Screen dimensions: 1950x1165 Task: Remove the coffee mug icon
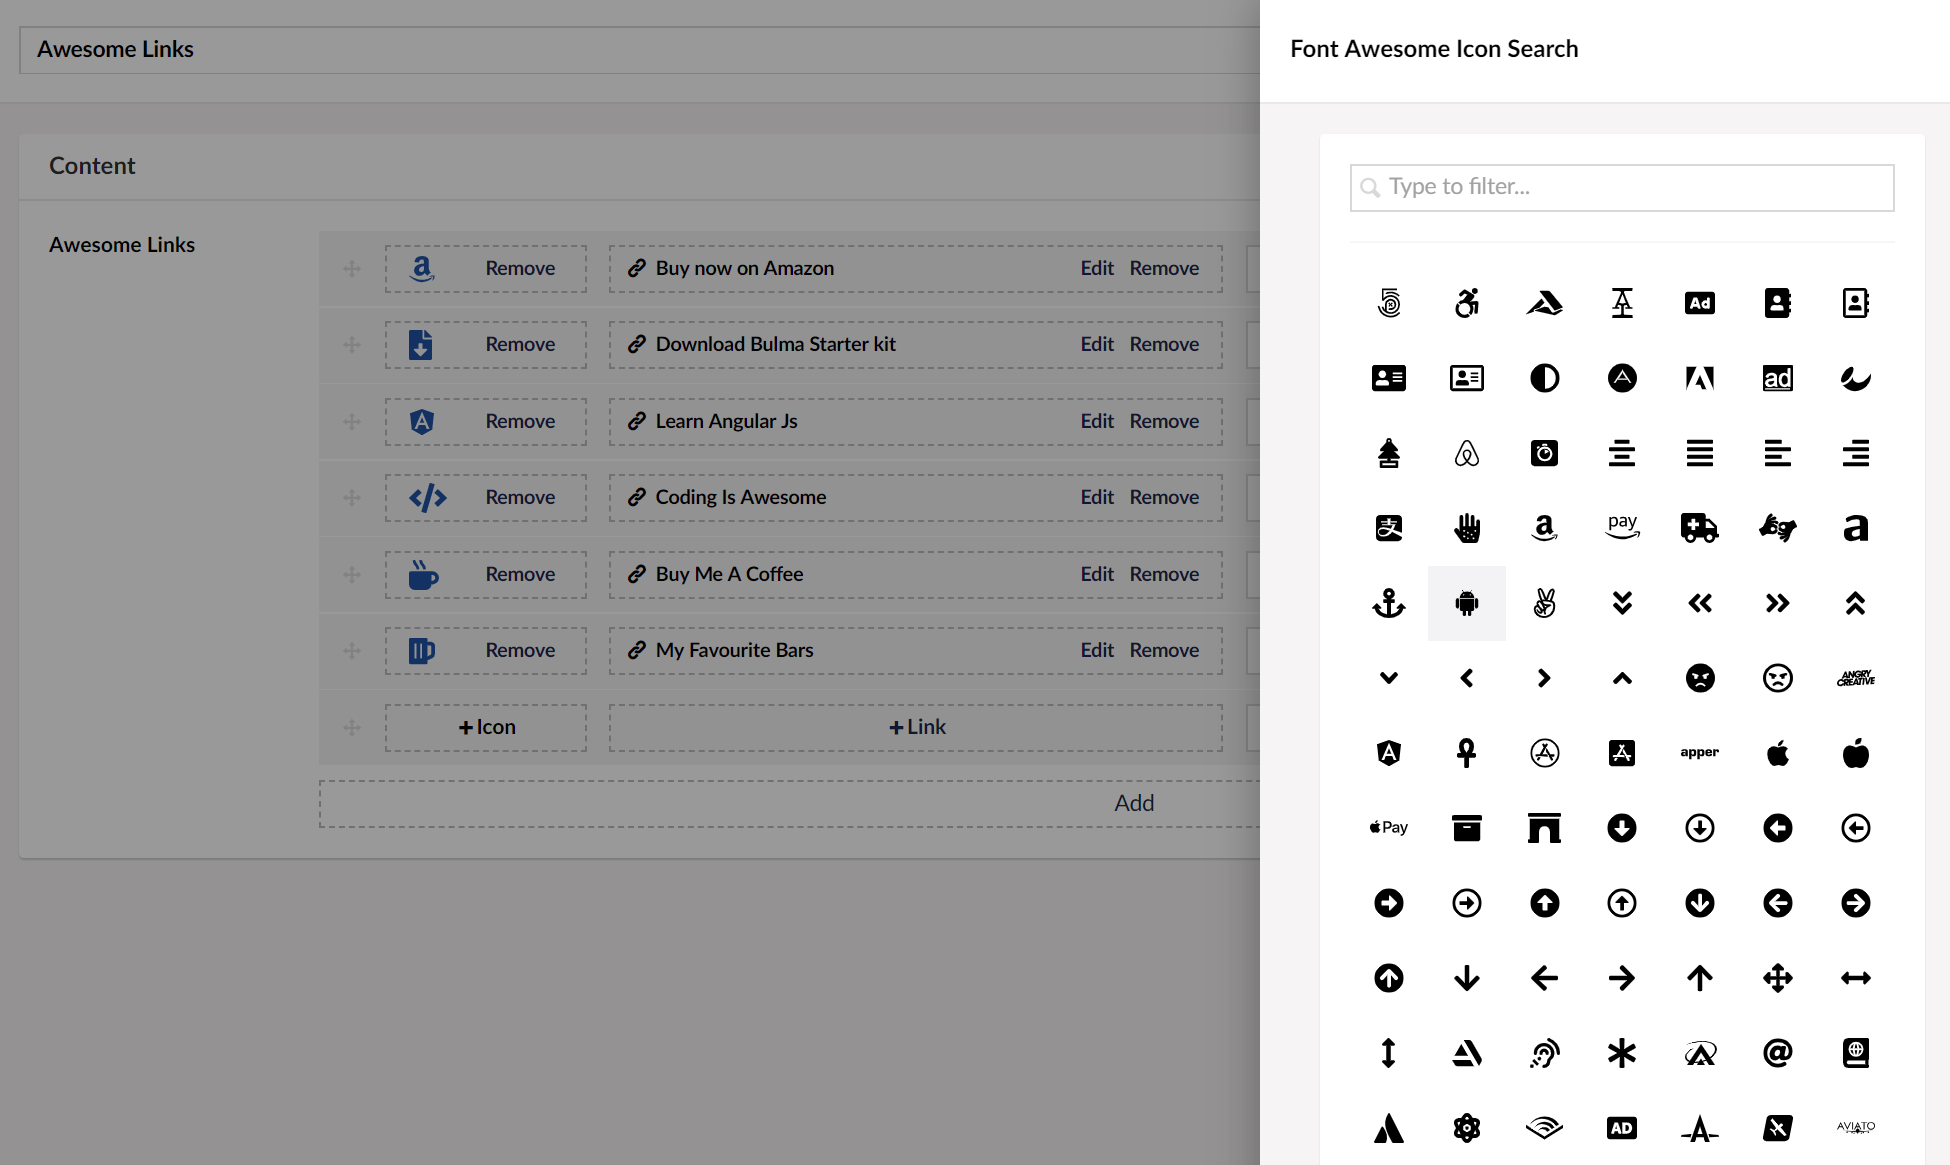[520, 574]
